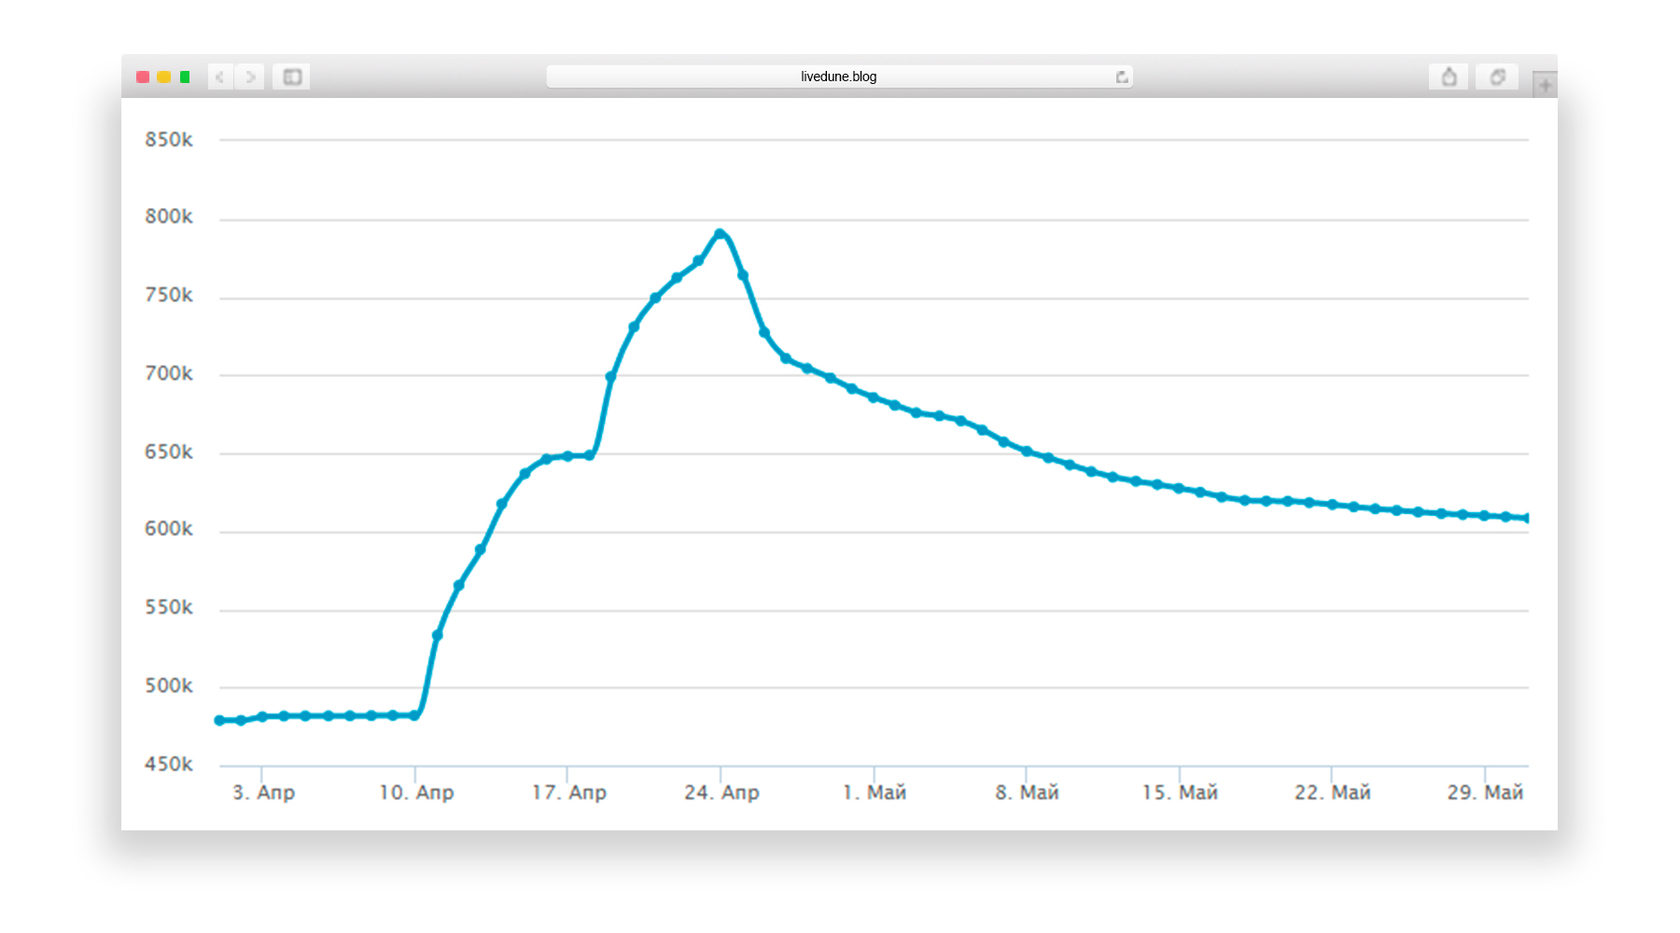Screen dimensions: 1680x933
Task: Click the first data point on chart line
Action: tap(220, 720)
